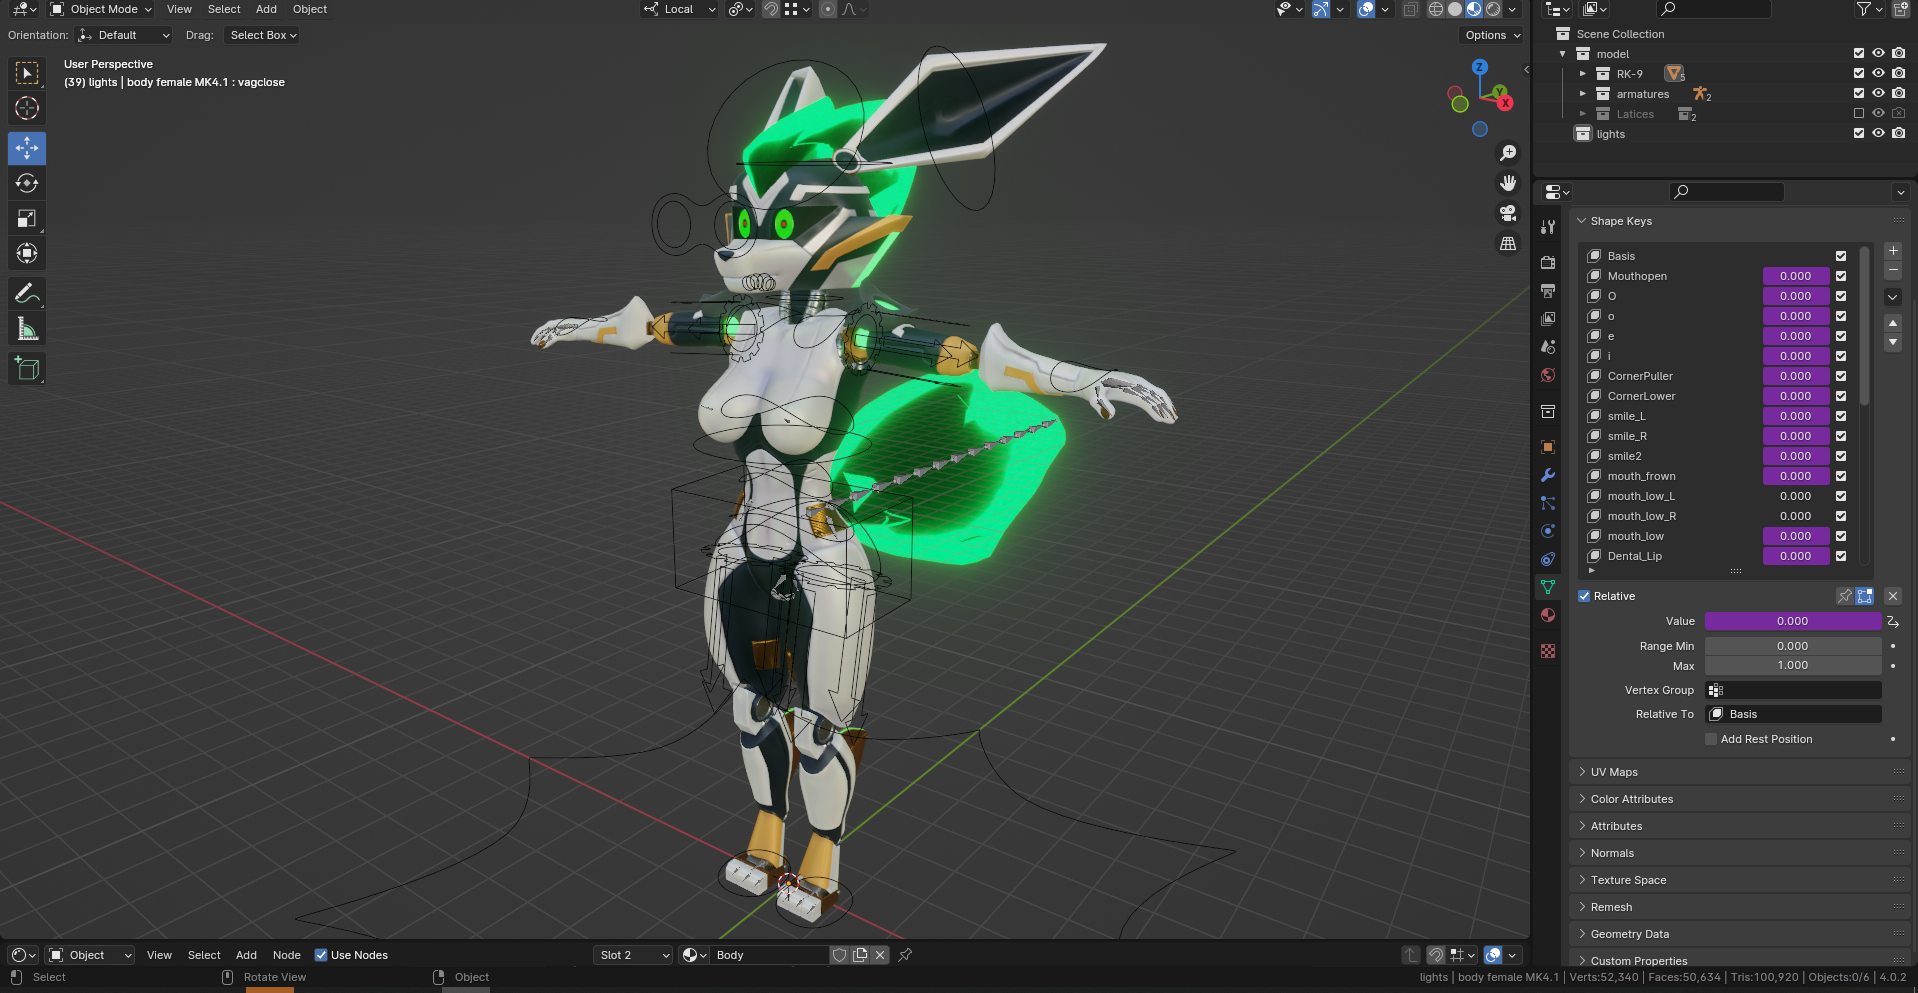Toggle Relative shape keys checkbox
The height and width of the screenshot is (993, 1918).
1584,596
